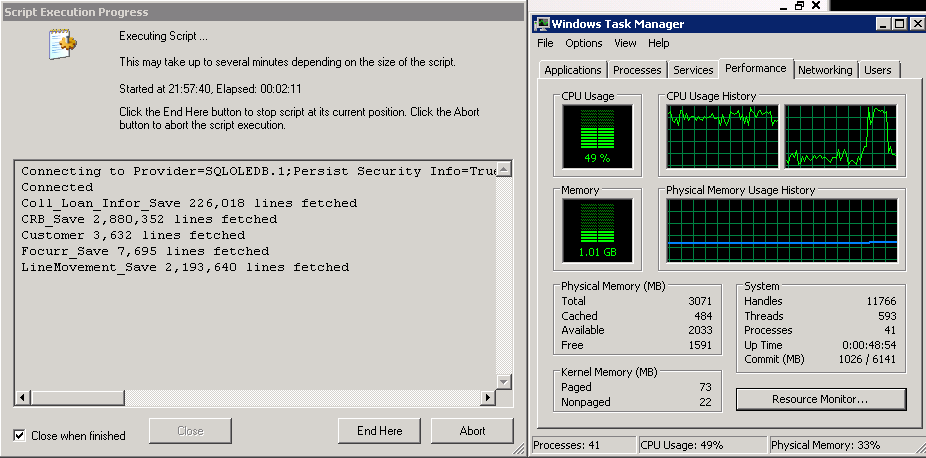
Task: Click the Threads value 593
Action: point(887,316)
